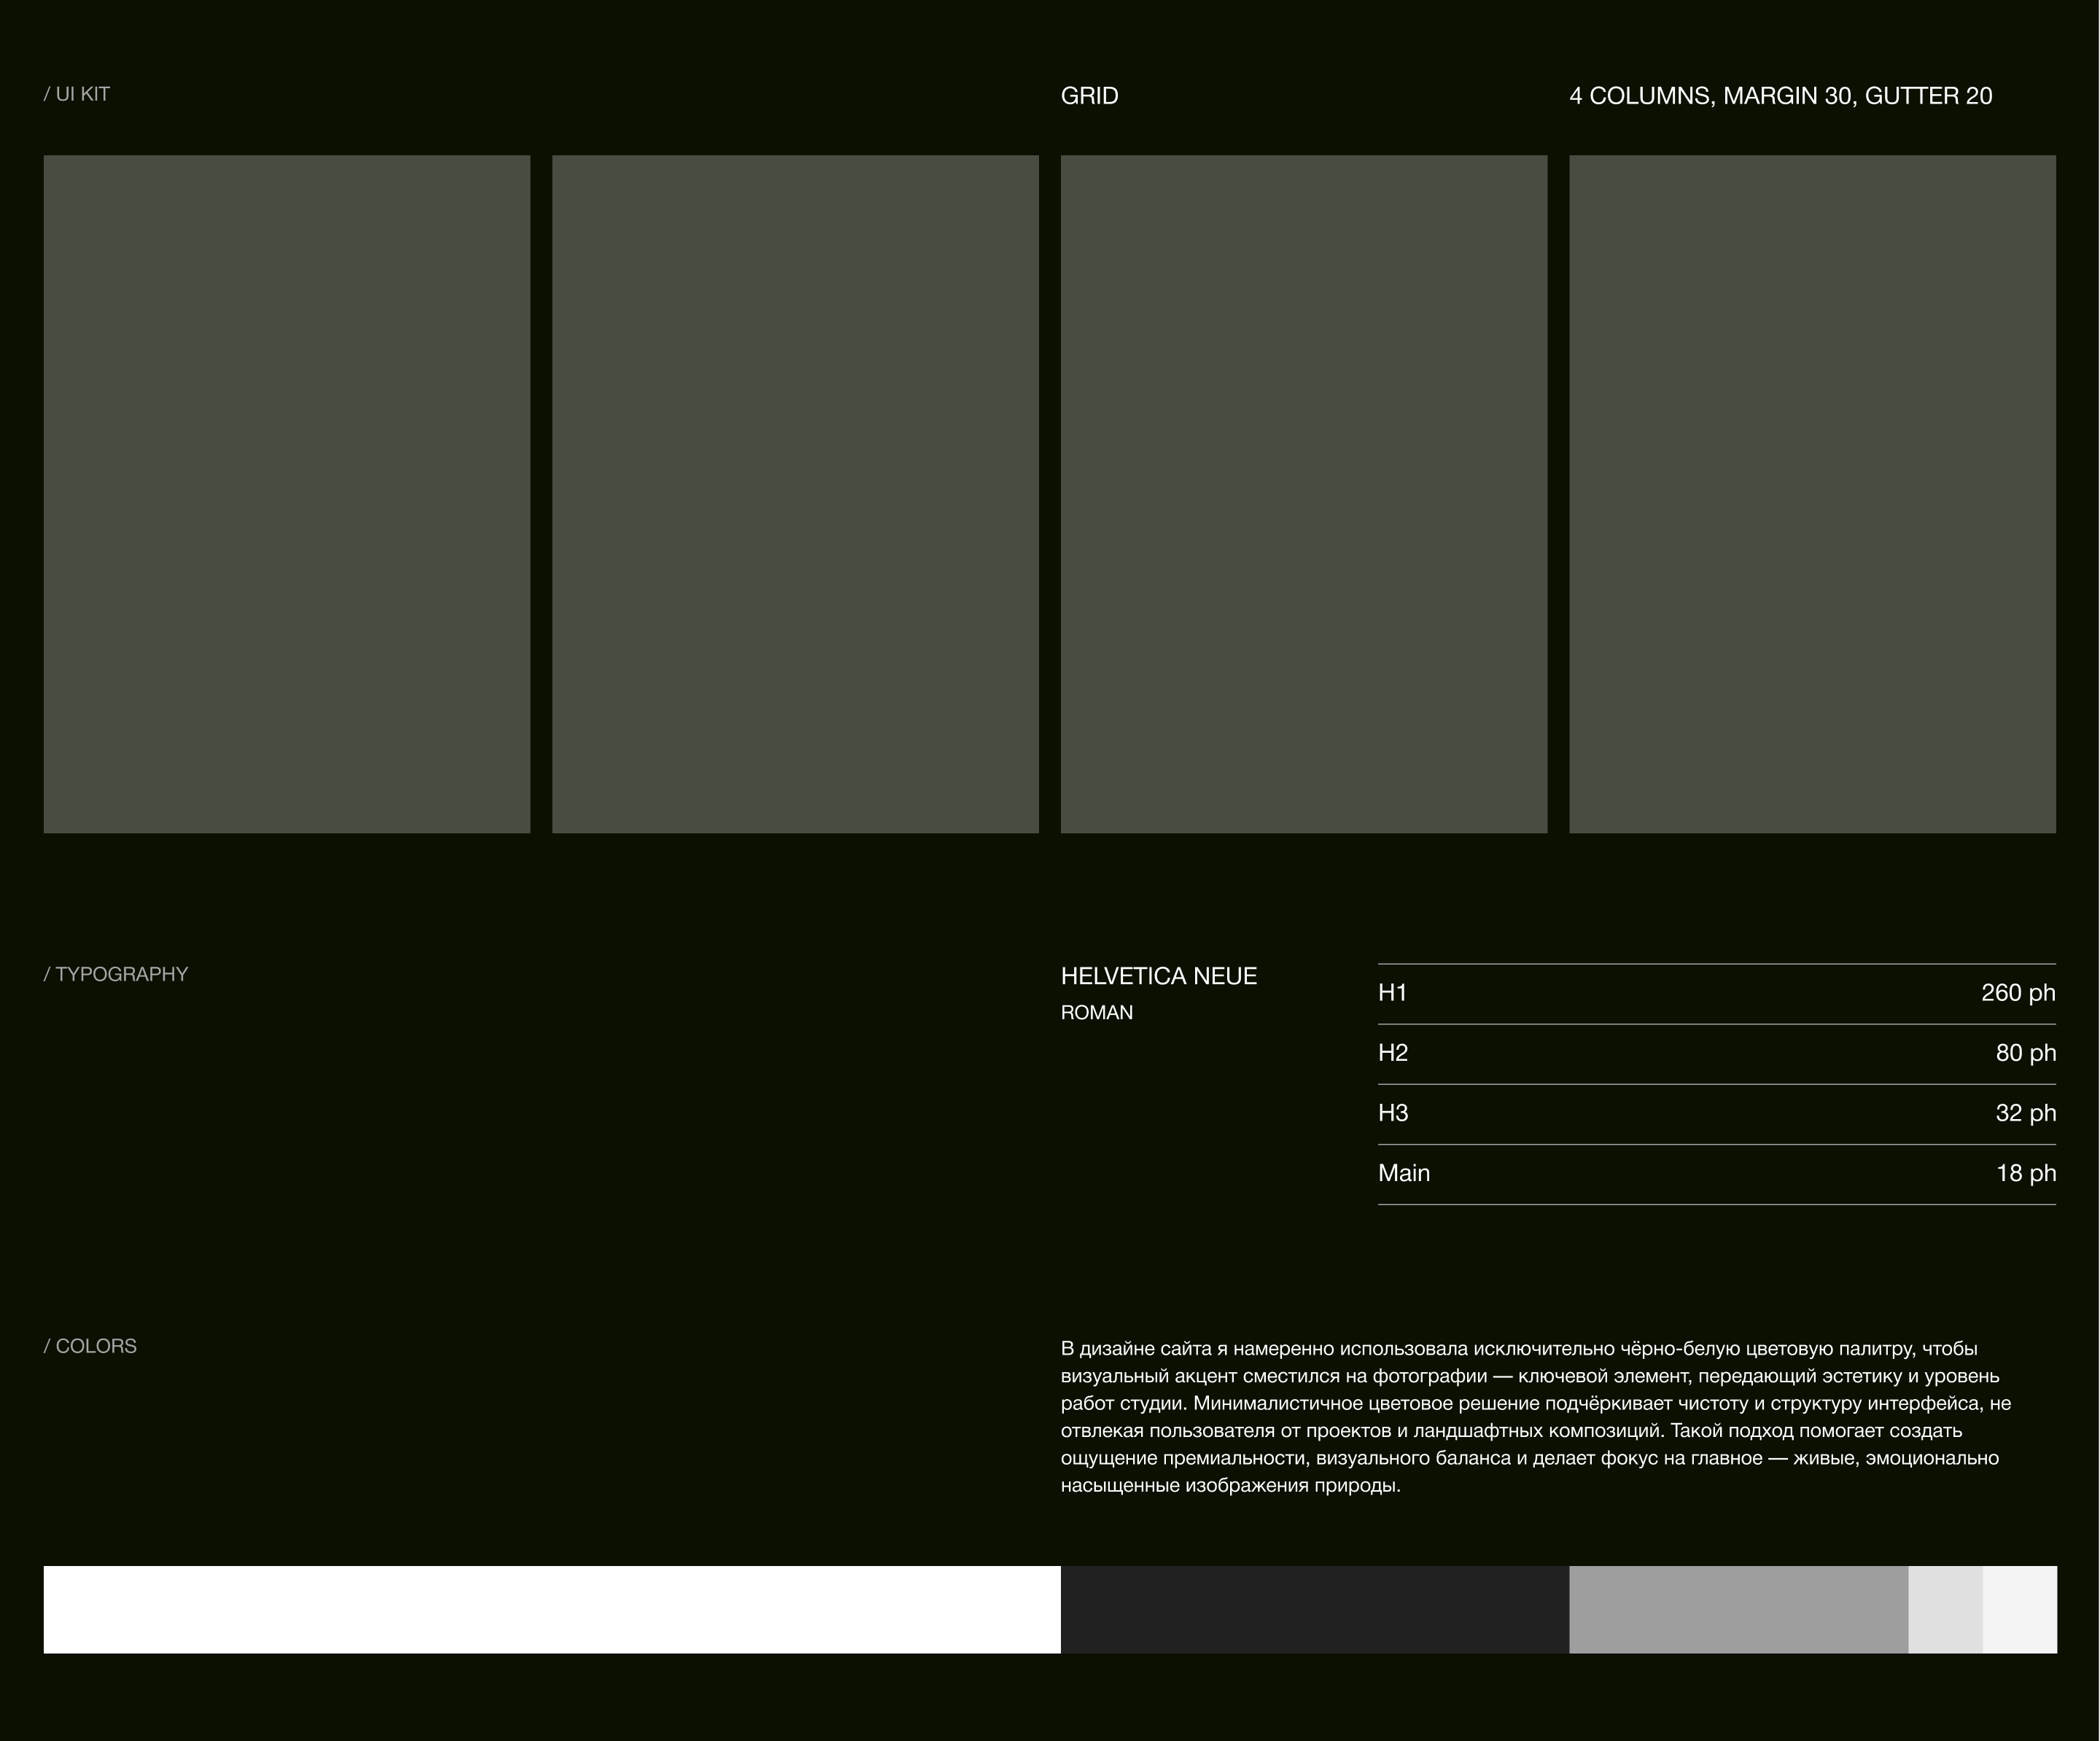Select the 4 COLUMNS, MARGIN 30 caption
Screen dimensions: 2100x1741
coord(1780,96)
